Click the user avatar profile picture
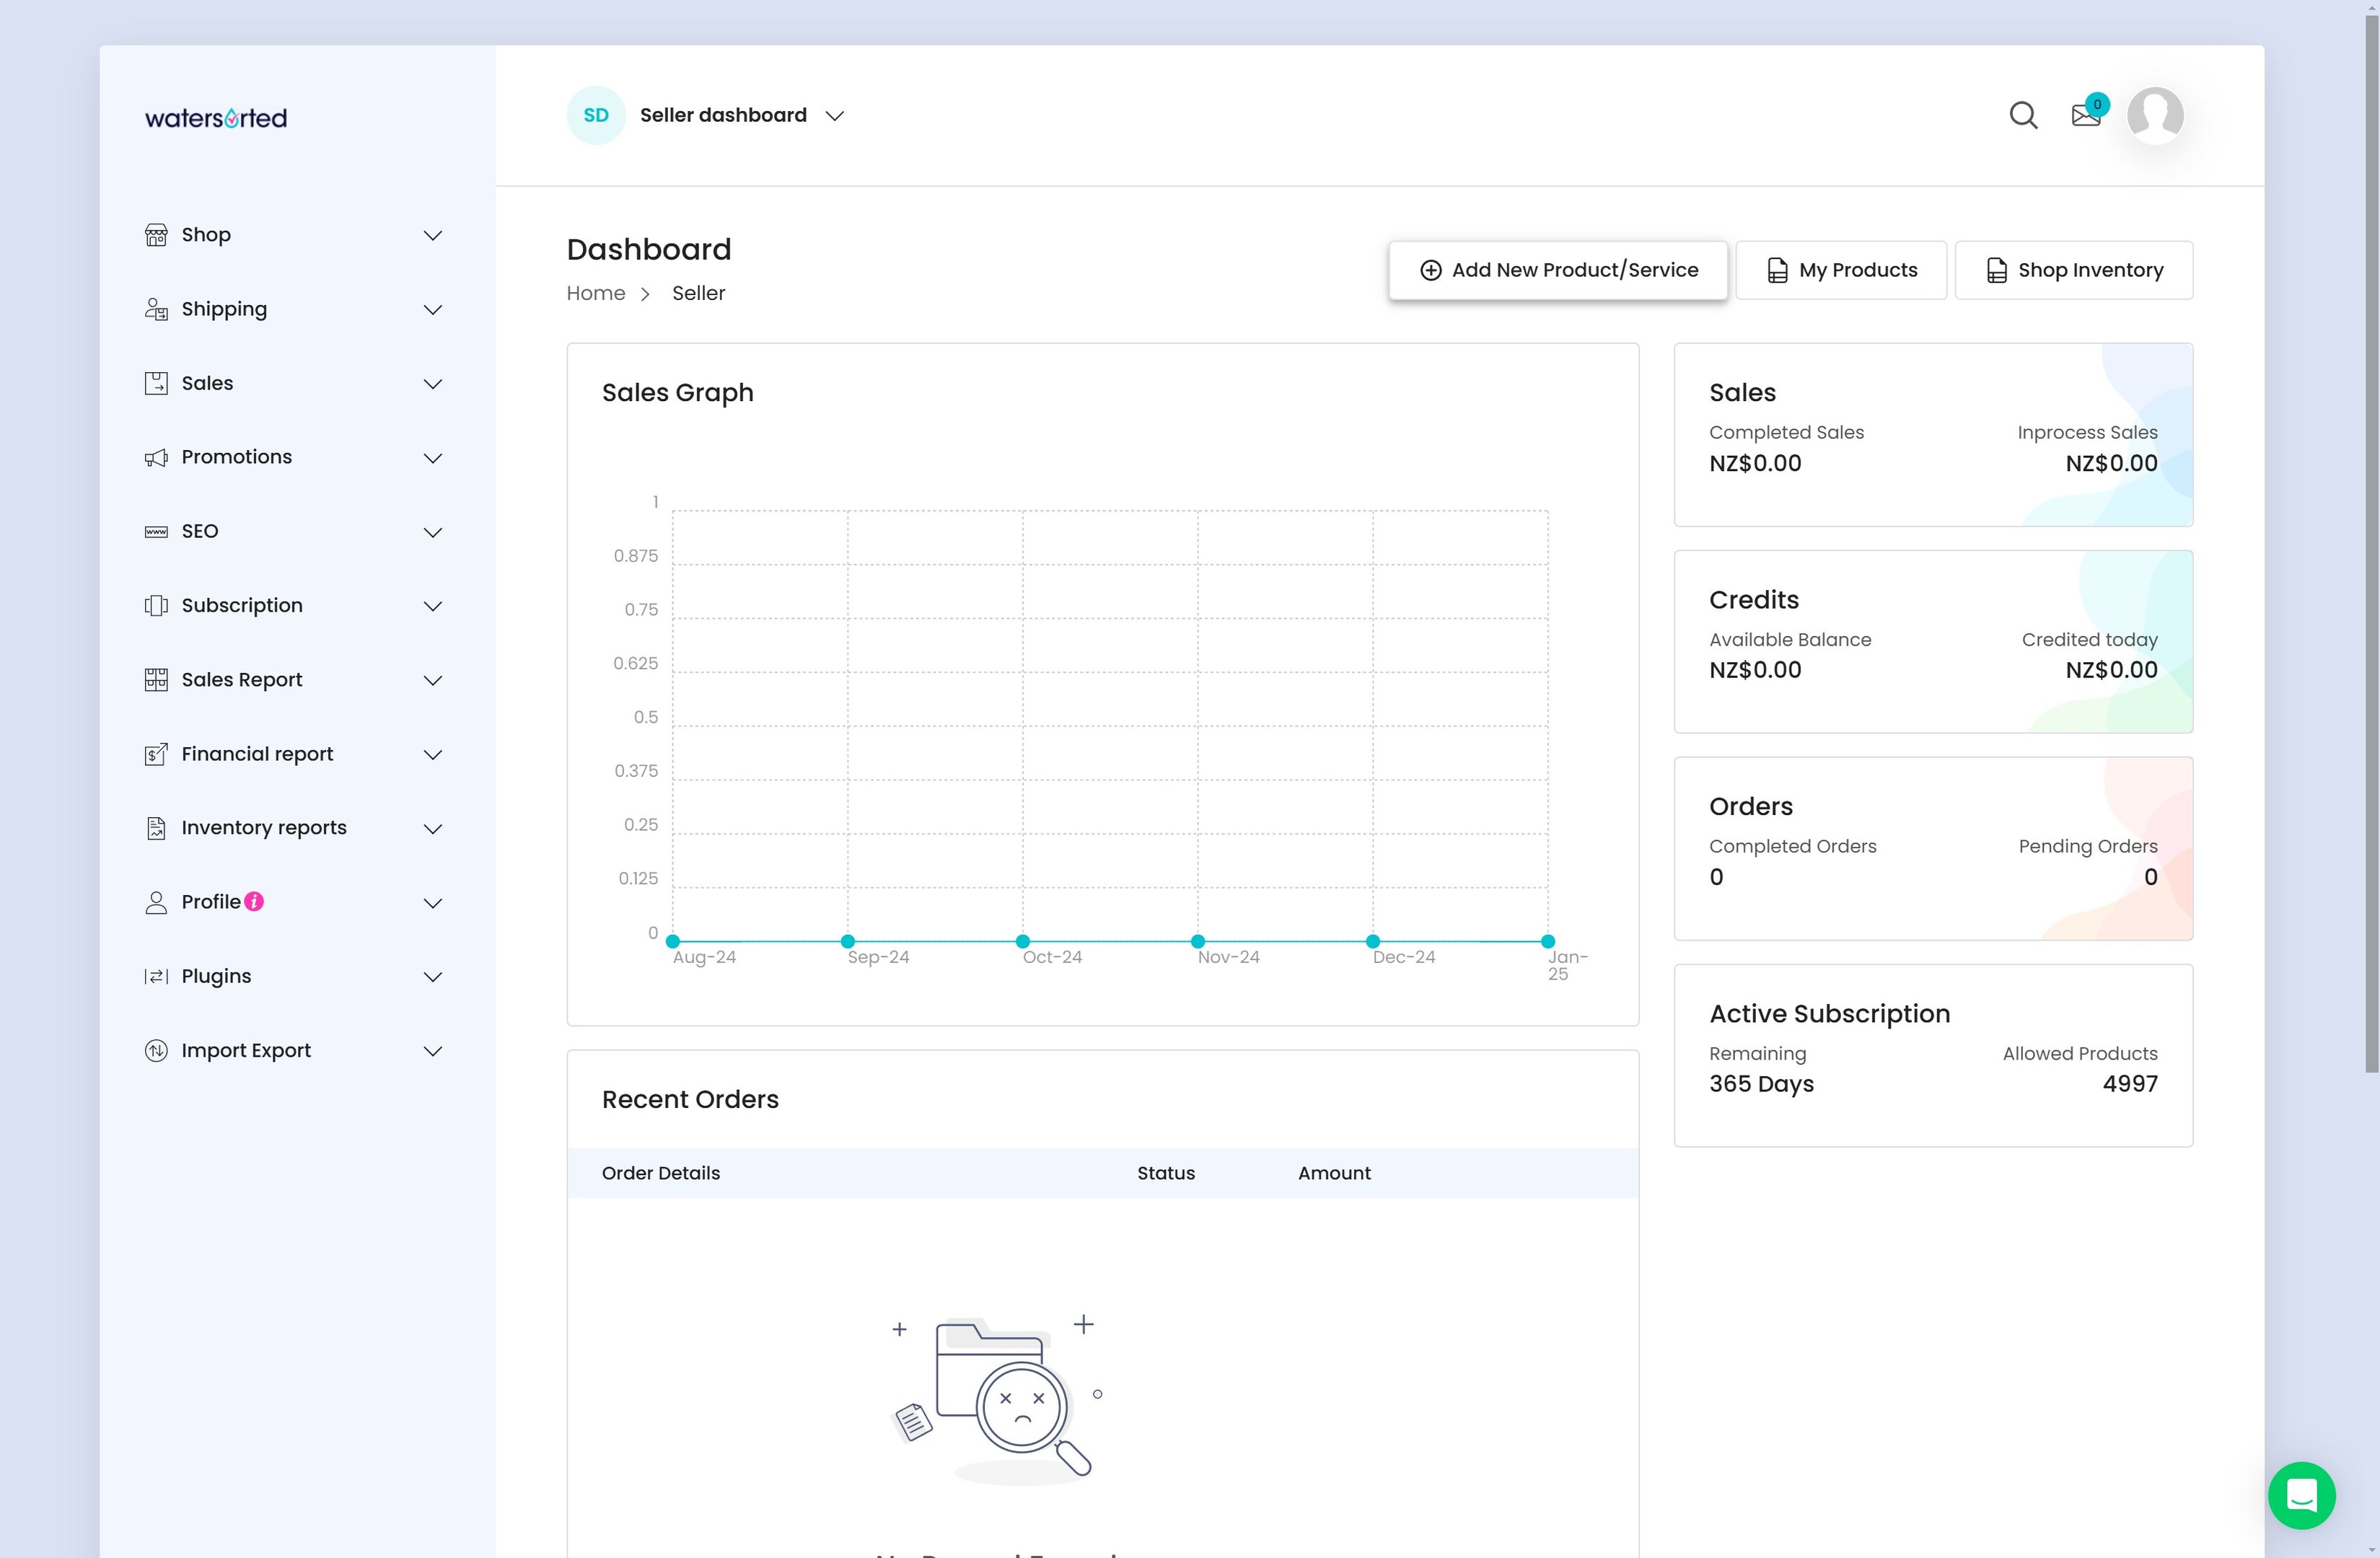This screenshot has width=2380, height=1558. pyautogui.click(x=2154, y=115)
